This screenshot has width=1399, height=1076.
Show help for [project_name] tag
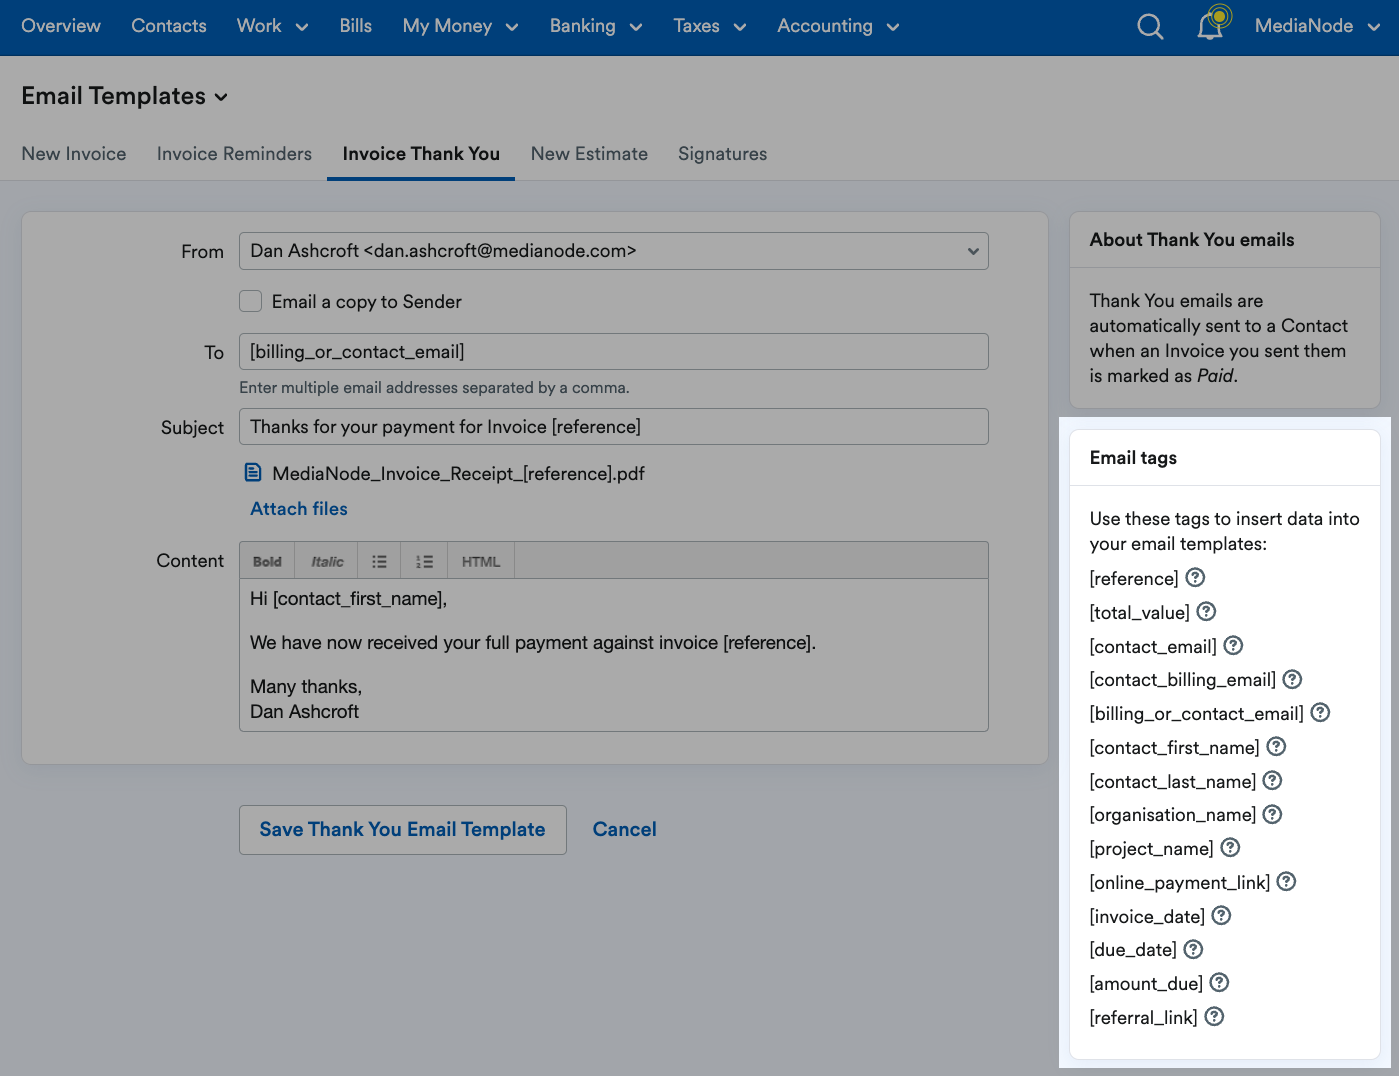point(1230,847)
